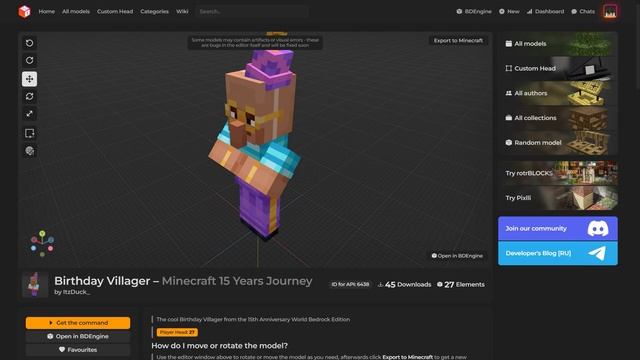The image size is (640, 360).
Task: Open Chats in the header
Action: coord(583,11)
